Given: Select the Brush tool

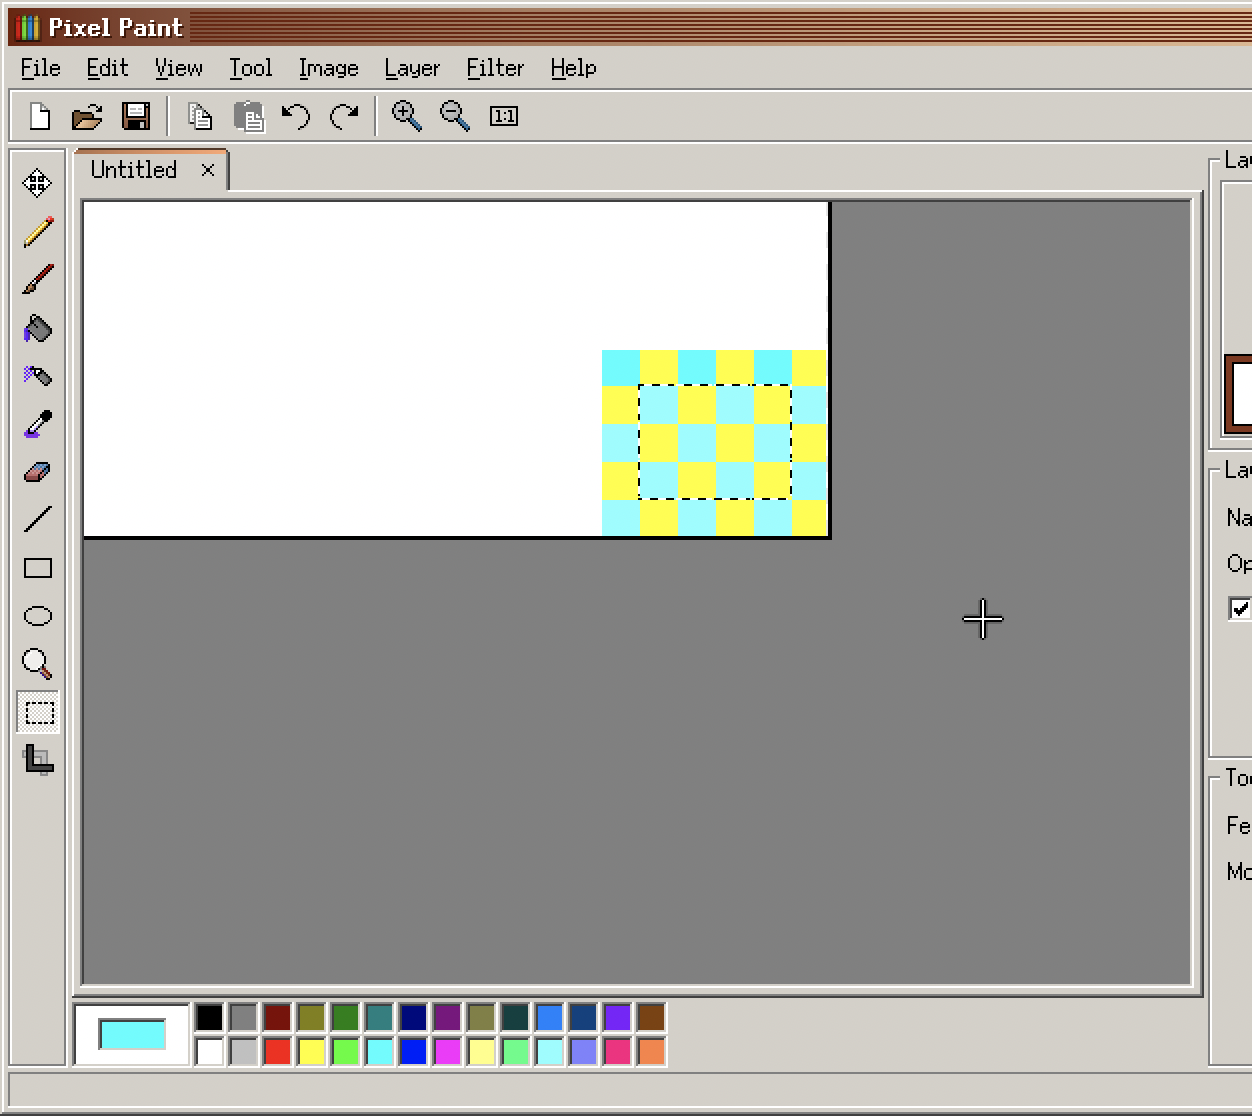Looking at the screenshot, I should click(37, 277).
